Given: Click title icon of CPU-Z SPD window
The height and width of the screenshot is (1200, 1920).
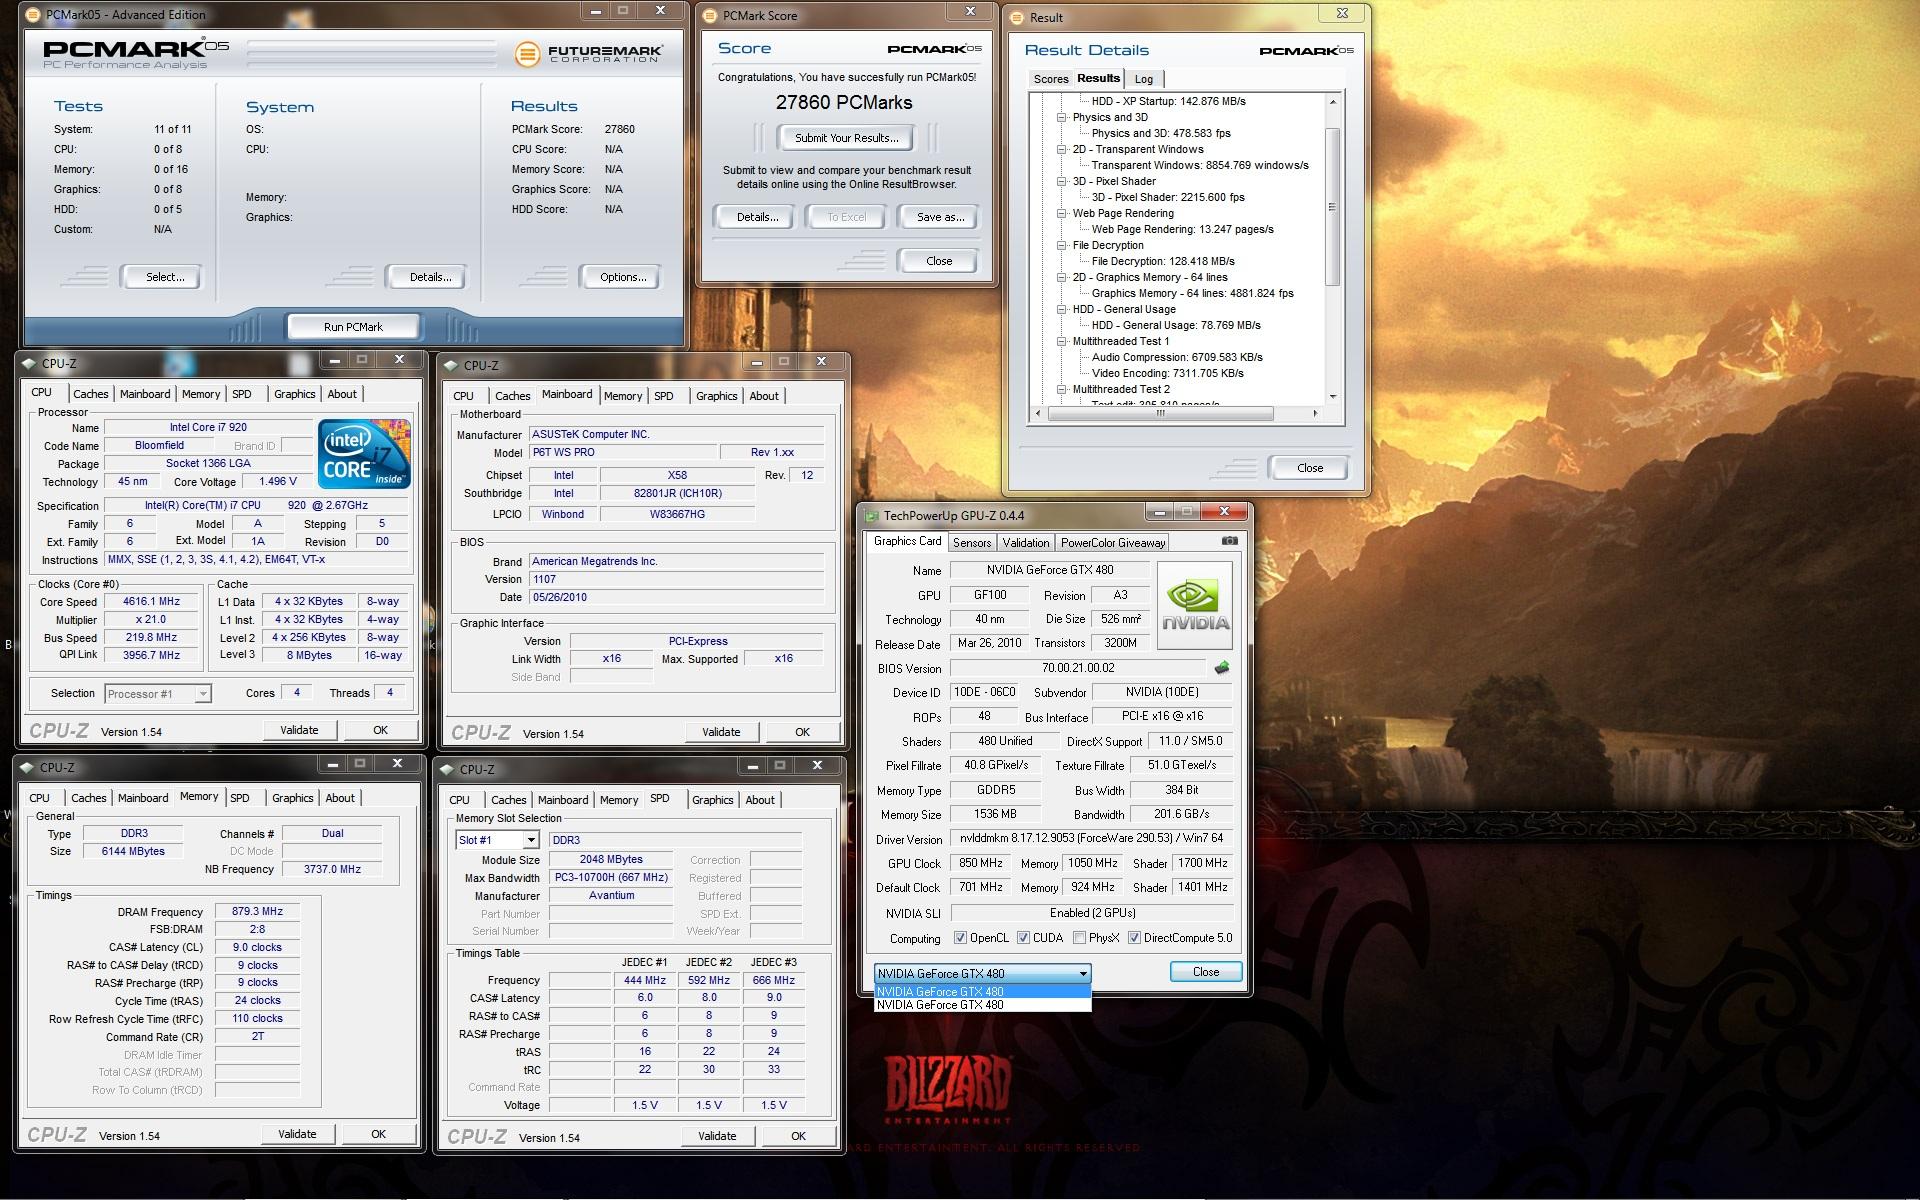Looking at the screenshot, I should [x=447, y=770].
